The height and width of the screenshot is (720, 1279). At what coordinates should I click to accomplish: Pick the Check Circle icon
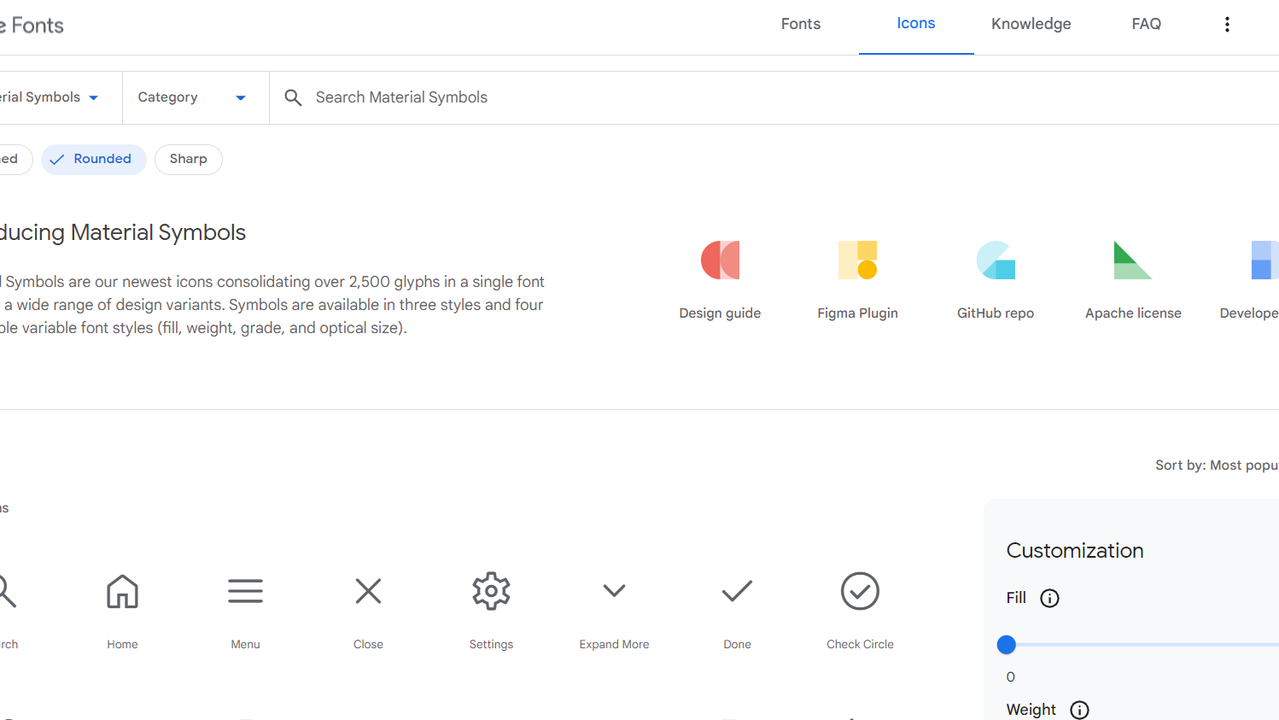click(860, 591)
